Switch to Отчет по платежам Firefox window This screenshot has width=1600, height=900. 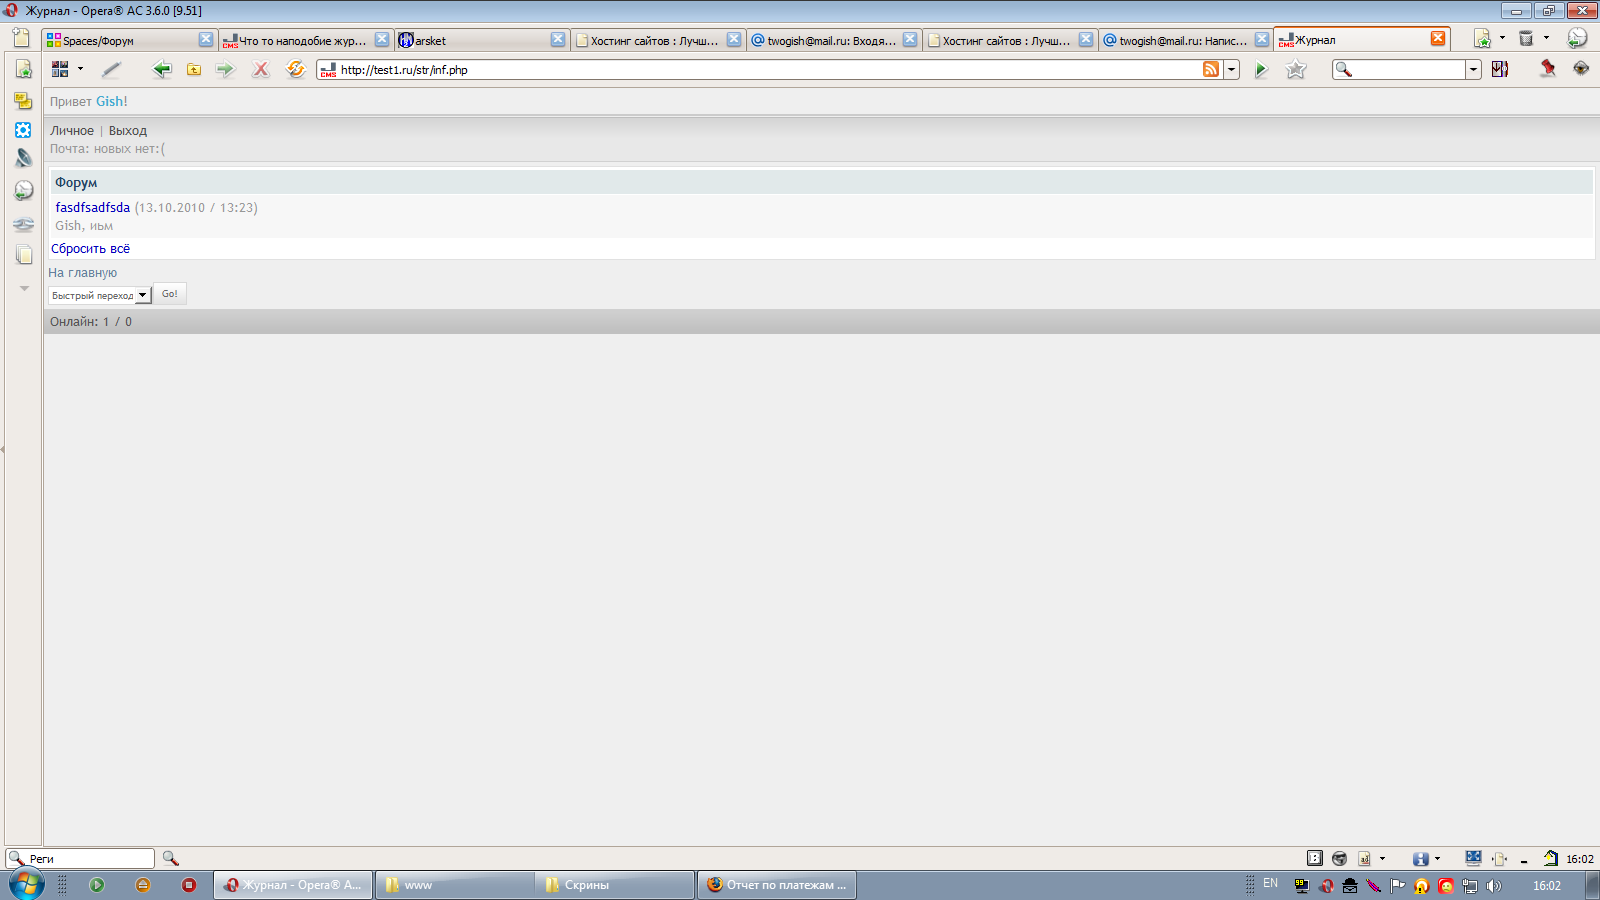pyautogui.click(x=776, y=885)
